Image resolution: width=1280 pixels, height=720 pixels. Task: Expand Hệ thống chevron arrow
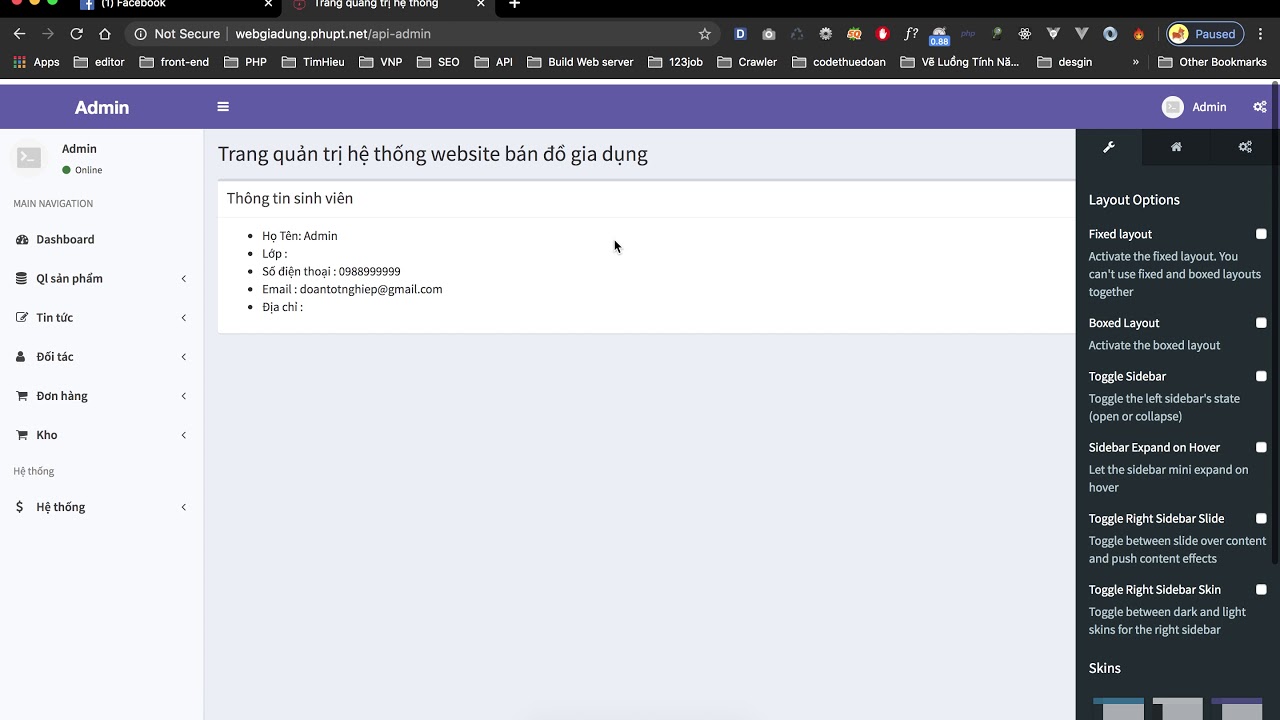point(184,507)
